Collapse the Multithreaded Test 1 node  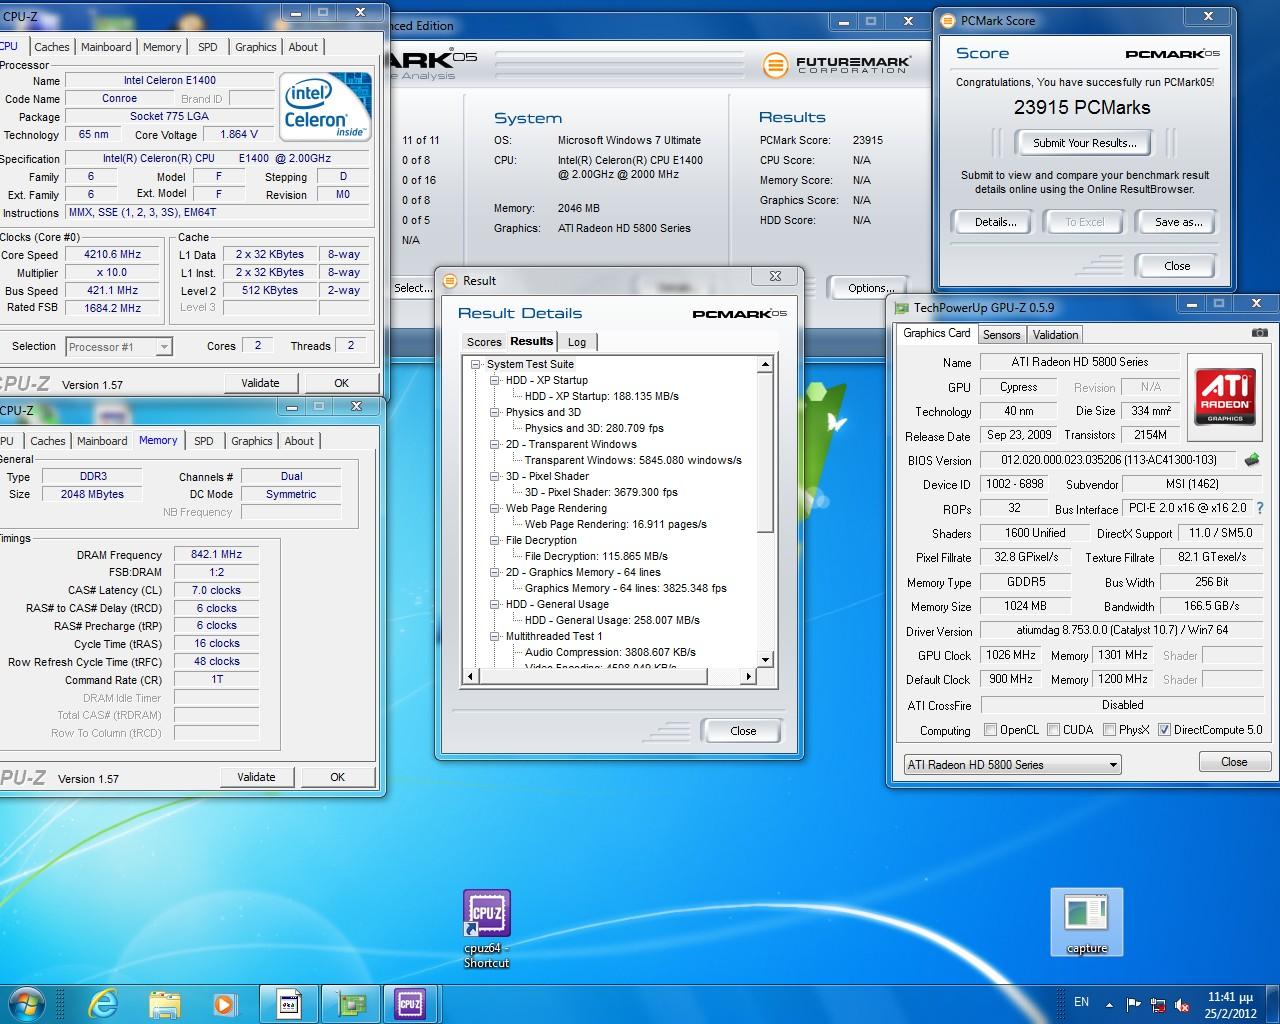tap(495, 637)
